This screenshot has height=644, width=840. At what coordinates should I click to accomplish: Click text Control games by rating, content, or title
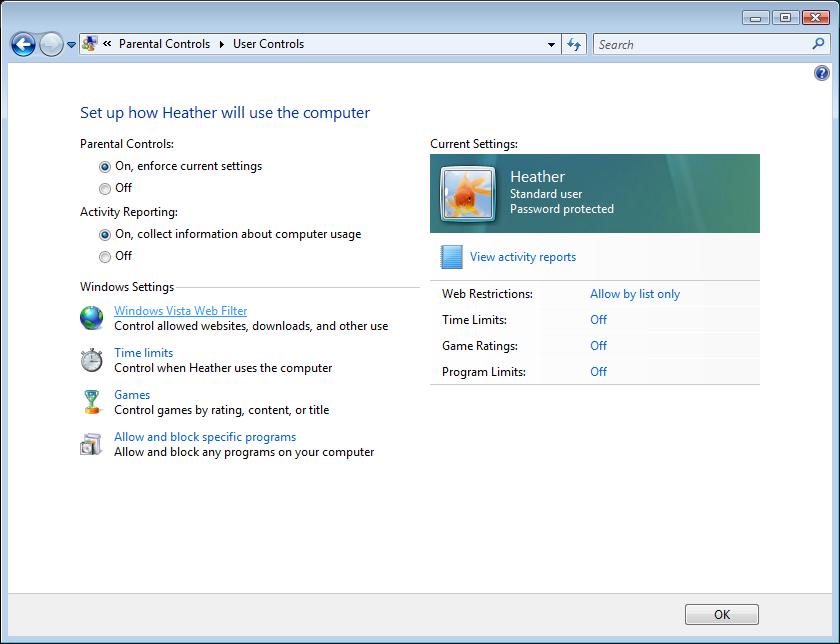222,410
